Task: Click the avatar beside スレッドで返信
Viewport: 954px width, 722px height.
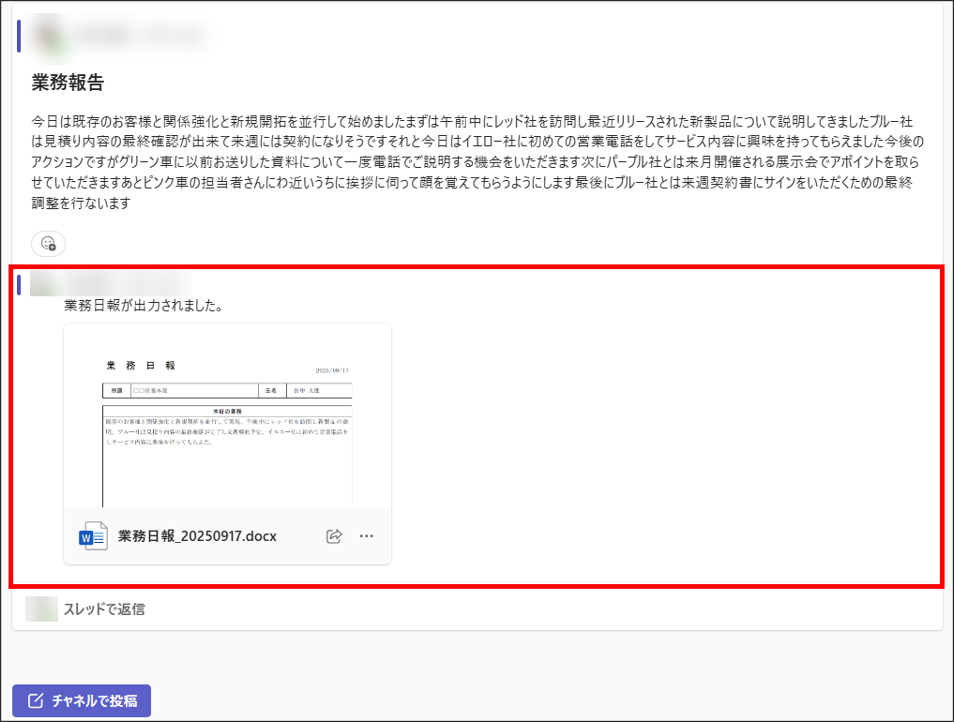Action: click(x=41, y=608)
